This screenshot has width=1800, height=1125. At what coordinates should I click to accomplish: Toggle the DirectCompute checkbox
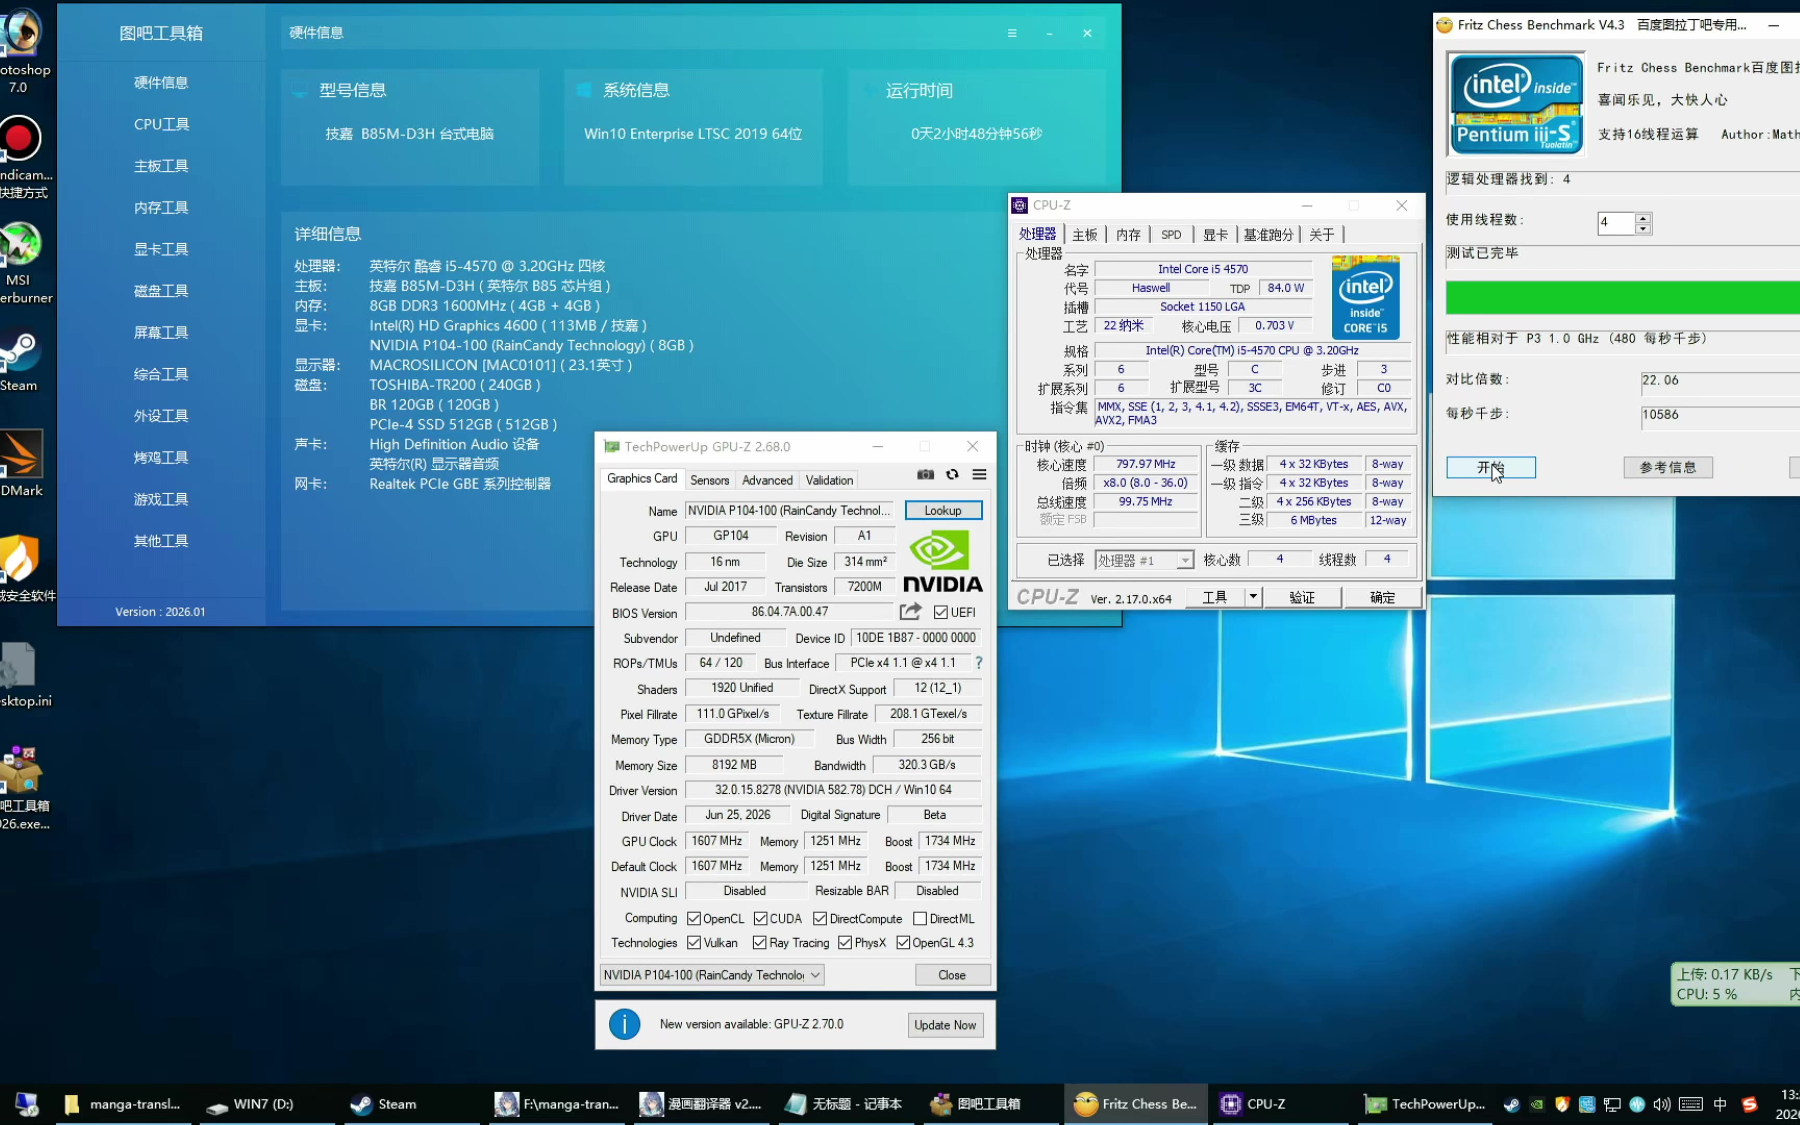click(820, 918)
